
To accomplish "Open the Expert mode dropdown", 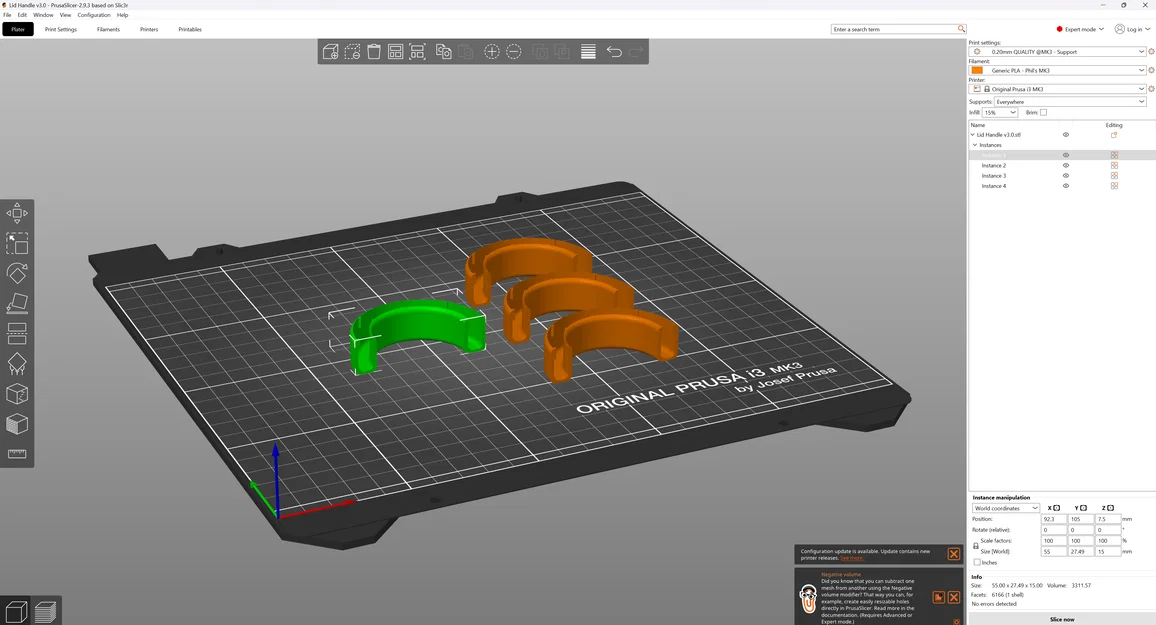I will click(1080, 29).
